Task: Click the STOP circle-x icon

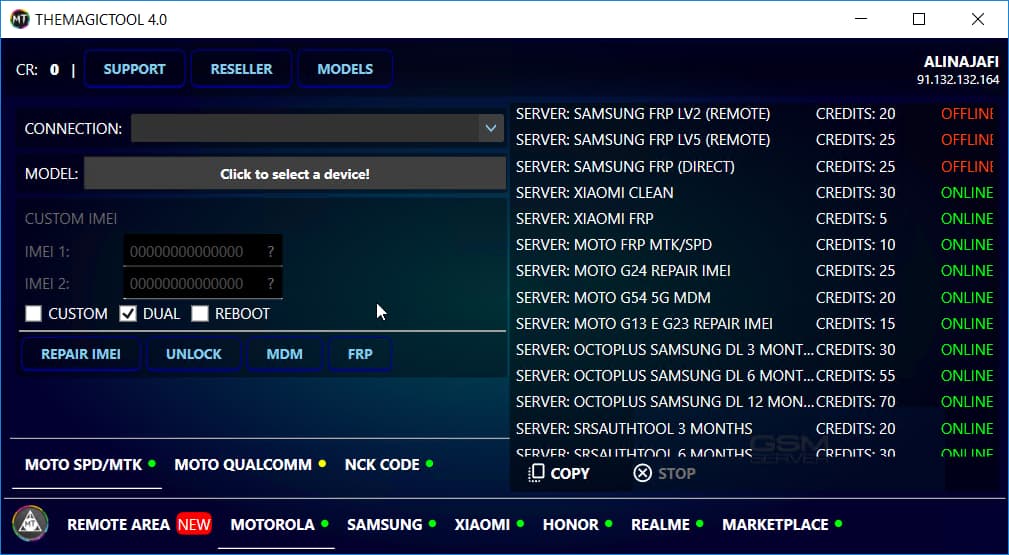Action: 642,473
